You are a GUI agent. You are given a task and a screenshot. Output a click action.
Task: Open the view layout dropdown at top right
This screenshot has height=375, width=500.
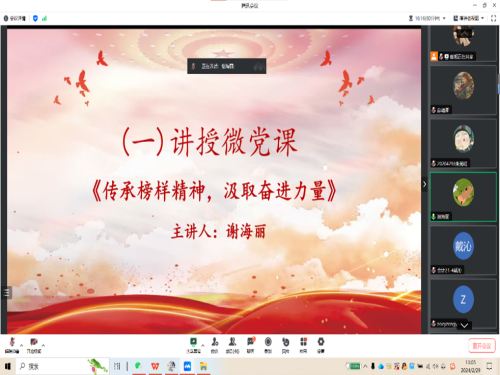point(468,18)
